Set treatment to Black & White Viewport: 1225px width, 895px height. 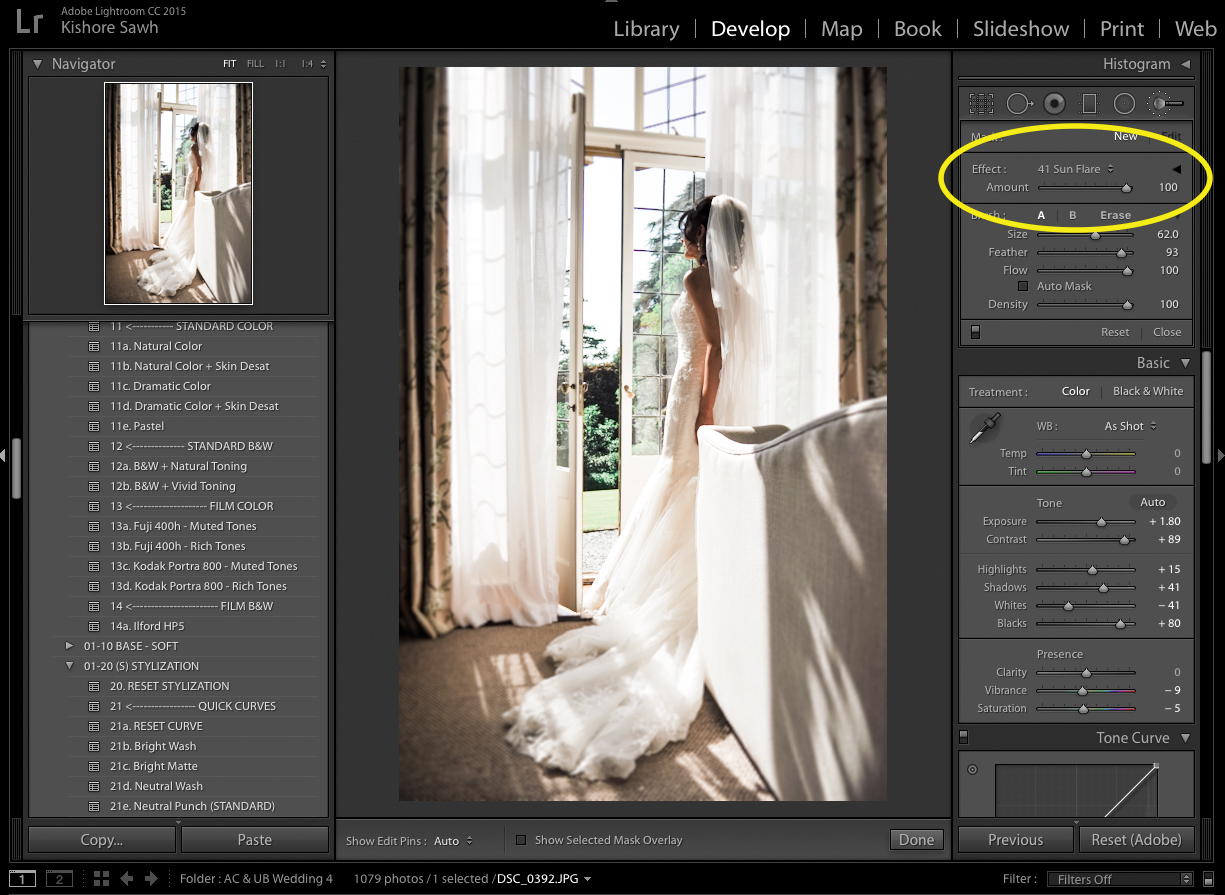click(1148, 391)
